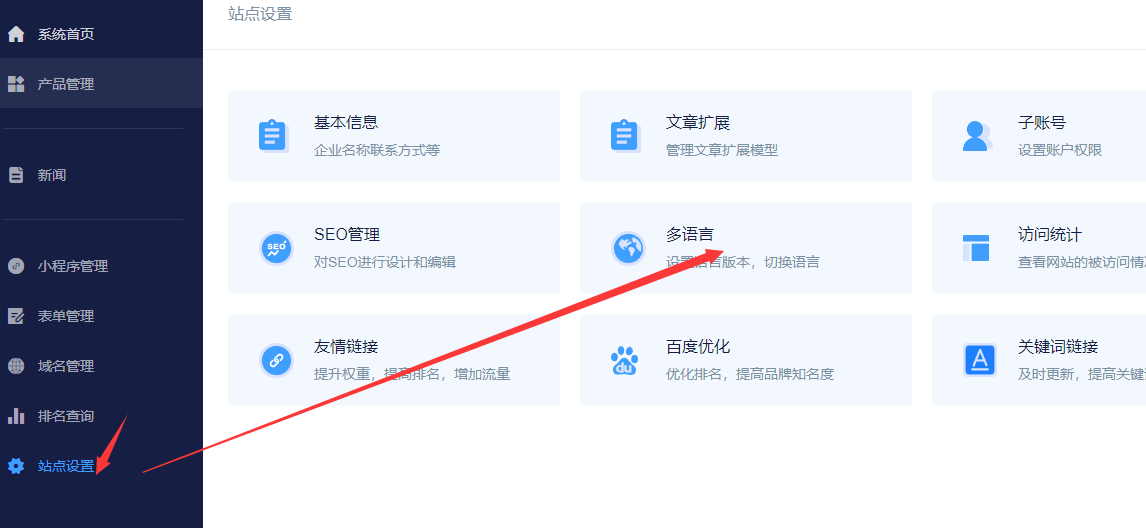Click the 排名查询 bar chart icon

pos(16,416)
